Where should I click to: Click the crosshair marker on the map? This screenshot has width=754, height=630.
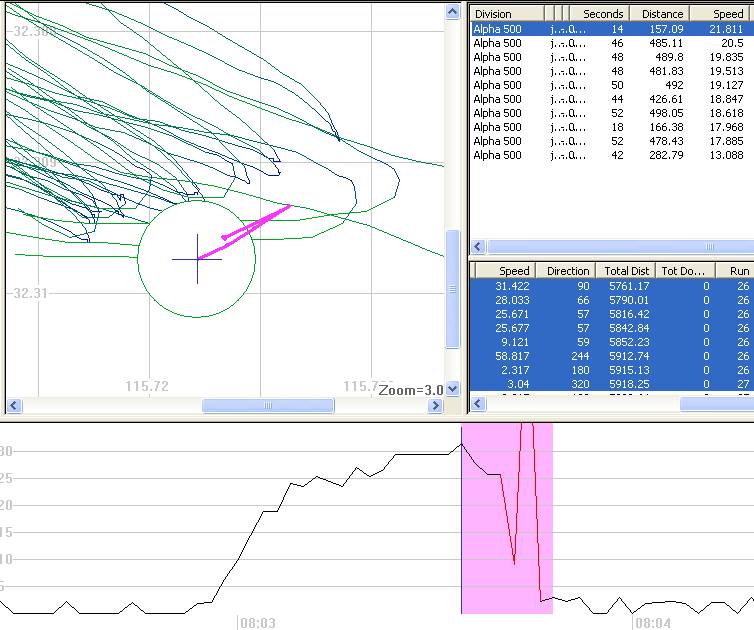(x=197, y=259)
